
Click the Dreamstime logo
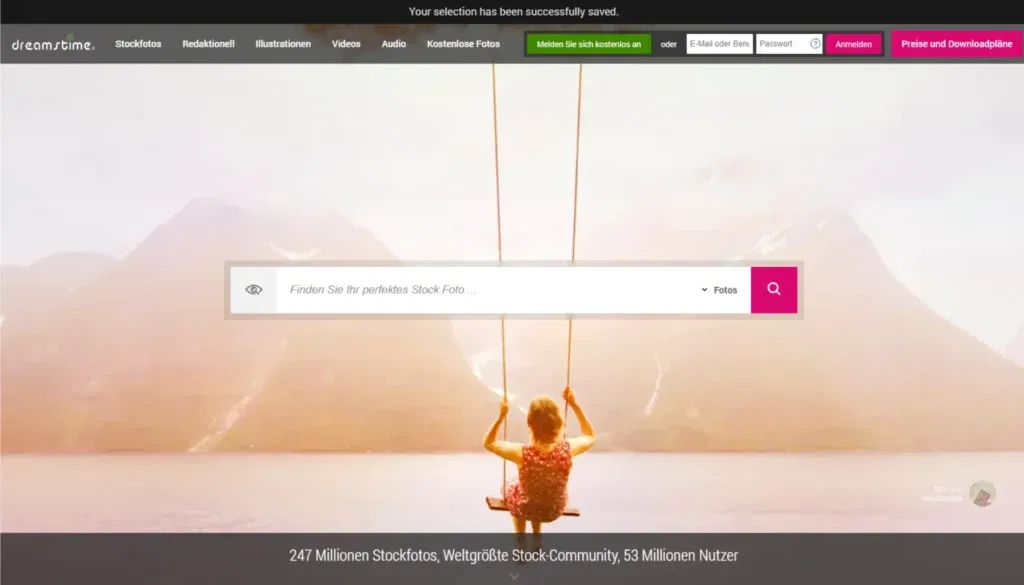53,44
